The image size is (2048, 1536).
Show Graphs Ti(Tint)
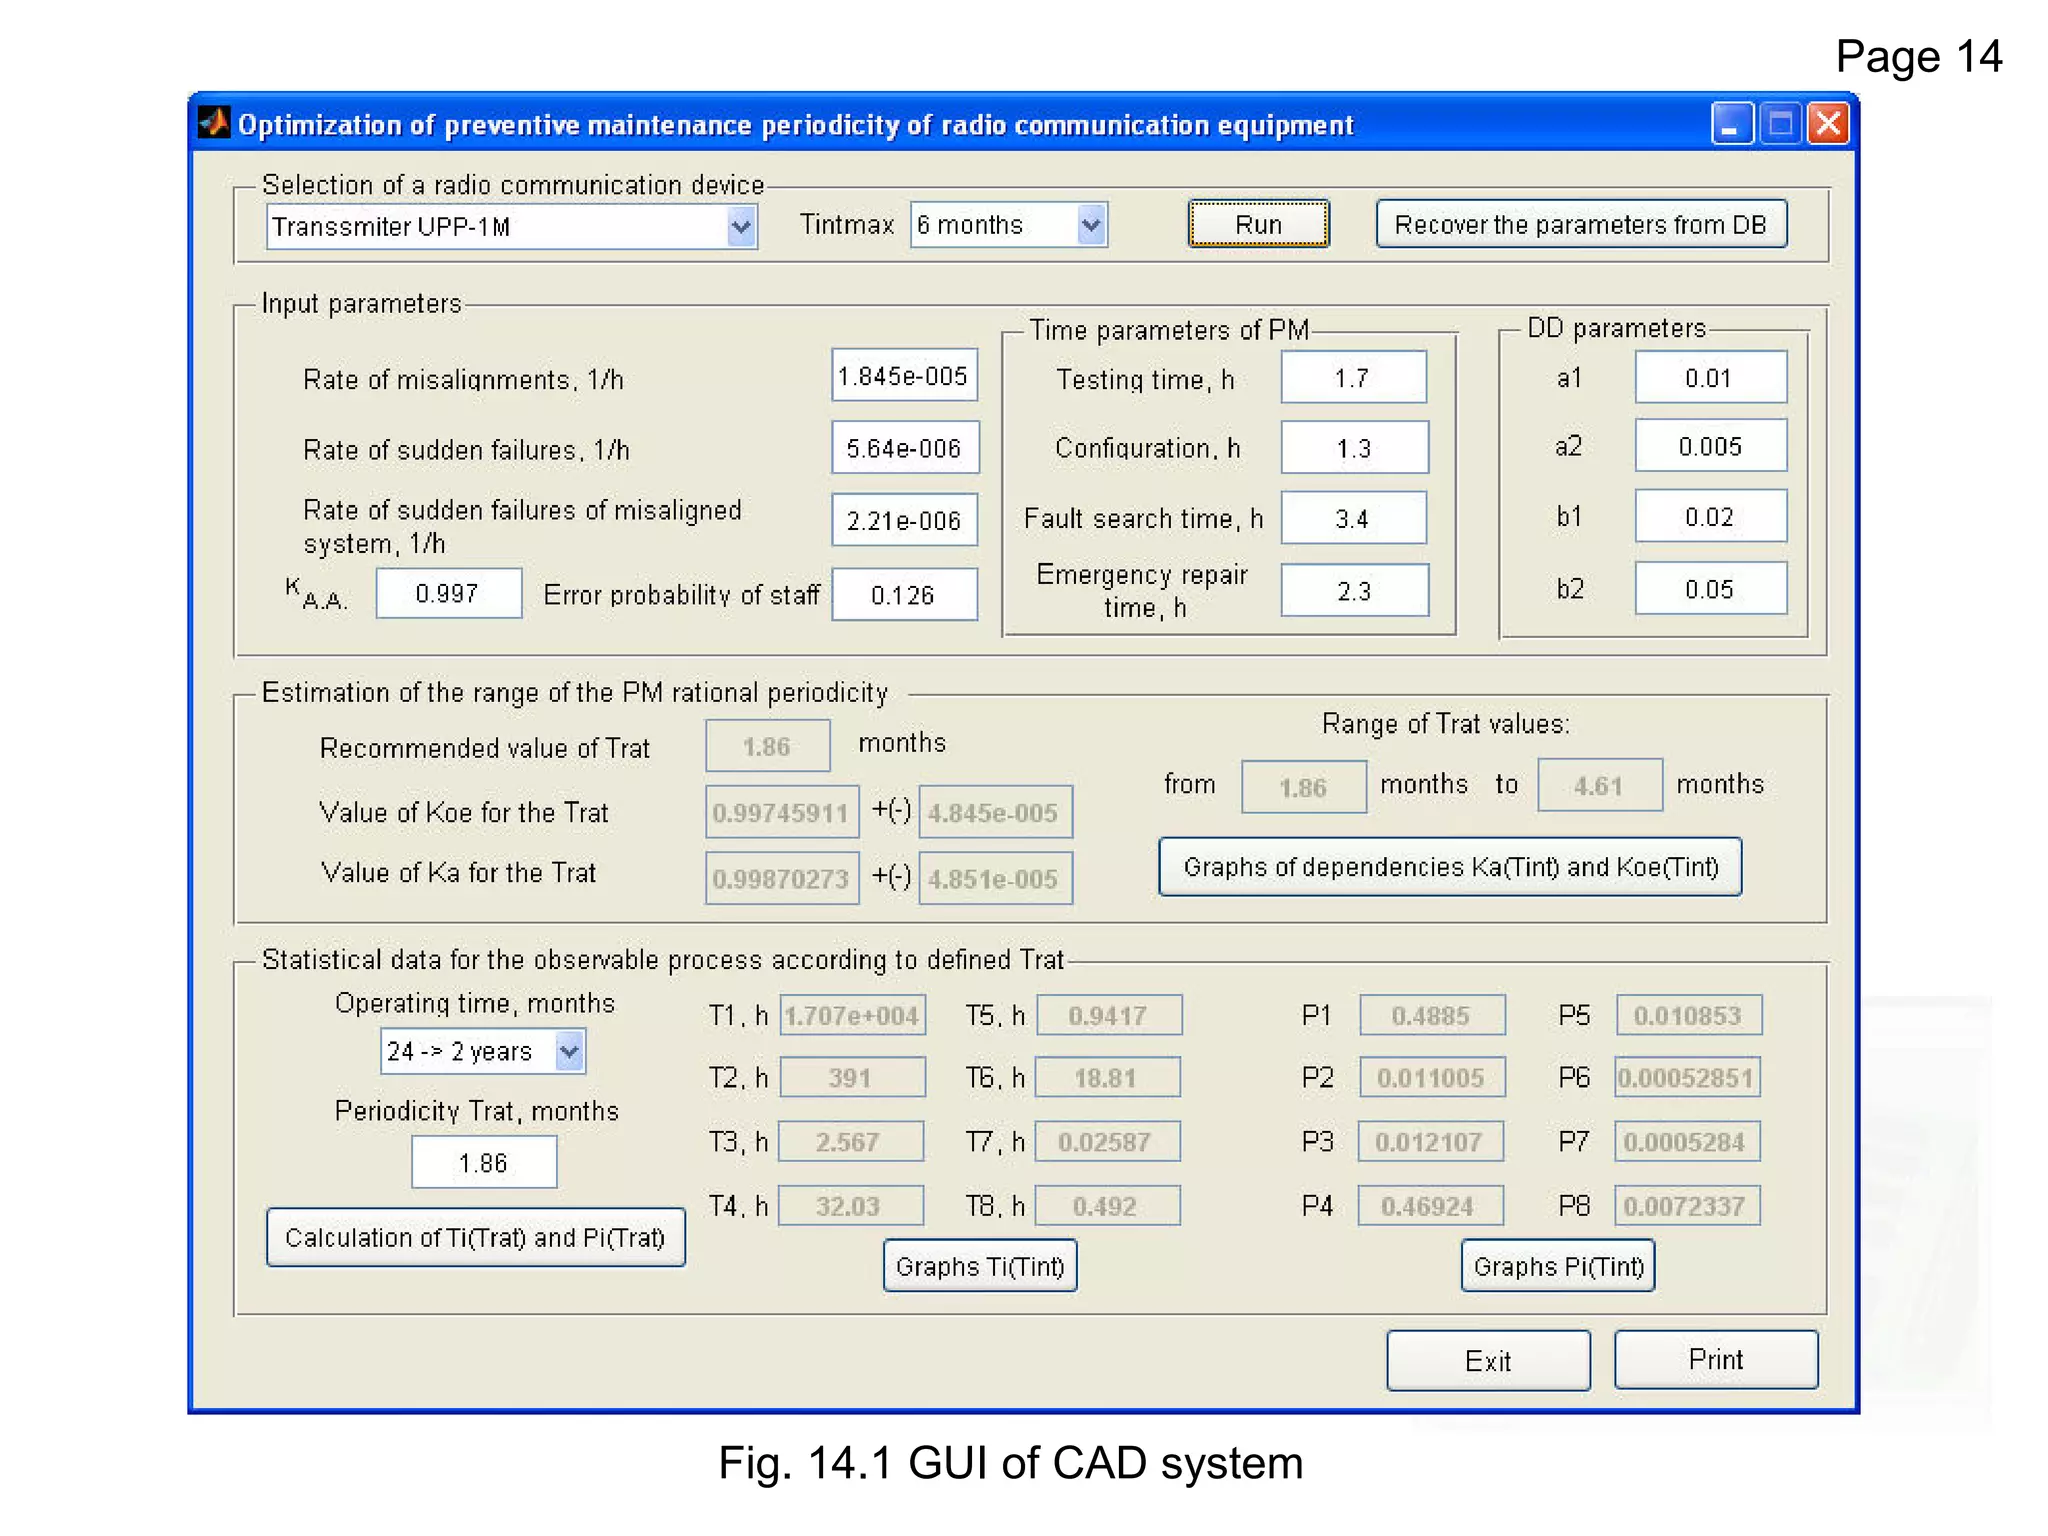point(980,1266)
